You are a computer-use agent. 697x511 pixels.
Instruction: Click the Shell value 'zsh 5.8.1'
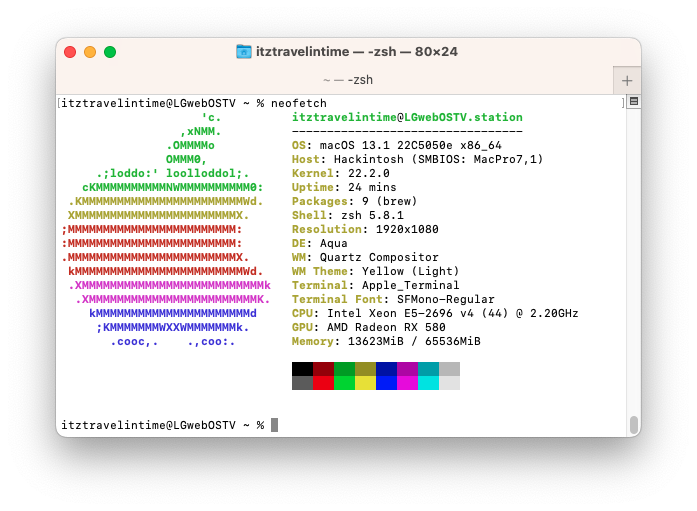tap(372, 216)
